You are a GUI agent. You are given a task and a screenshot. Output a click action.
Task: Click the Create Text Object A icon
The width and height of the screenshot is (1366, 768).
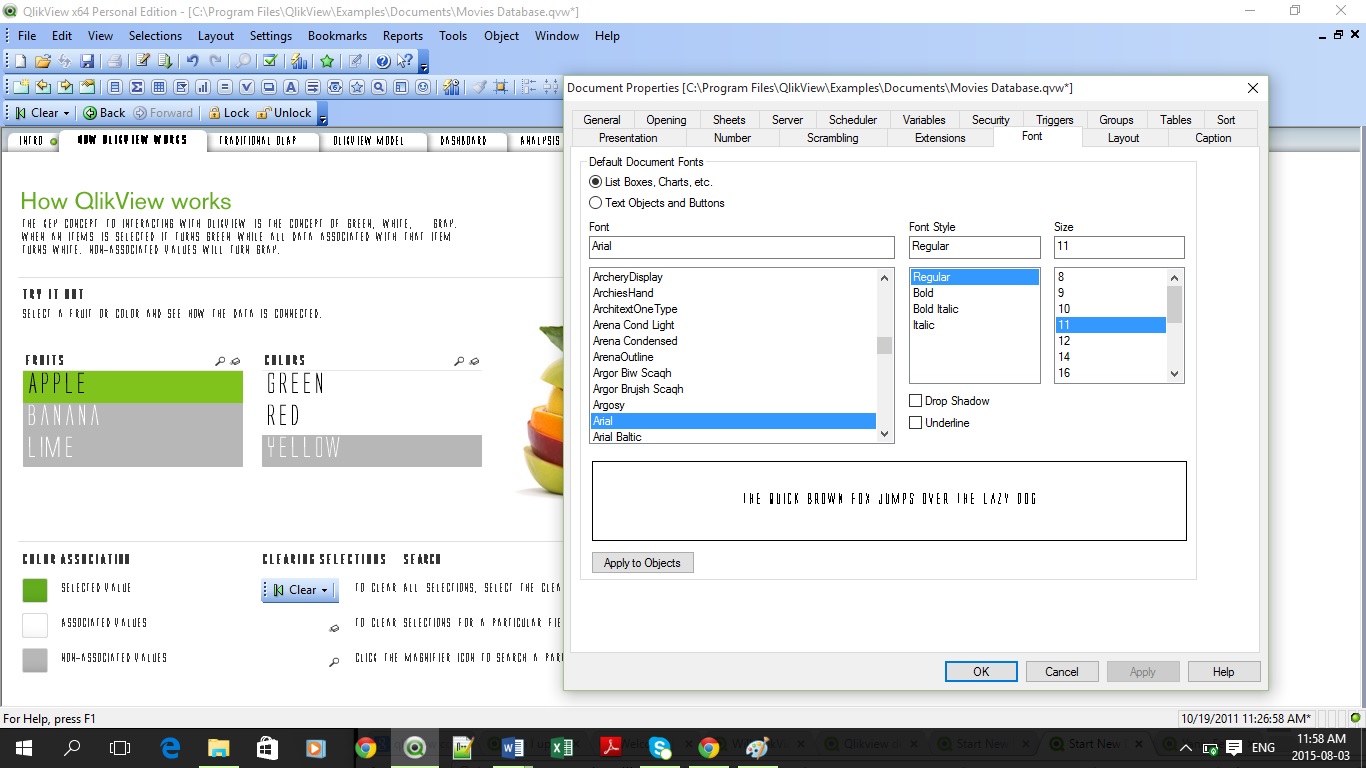coord(290,87)
